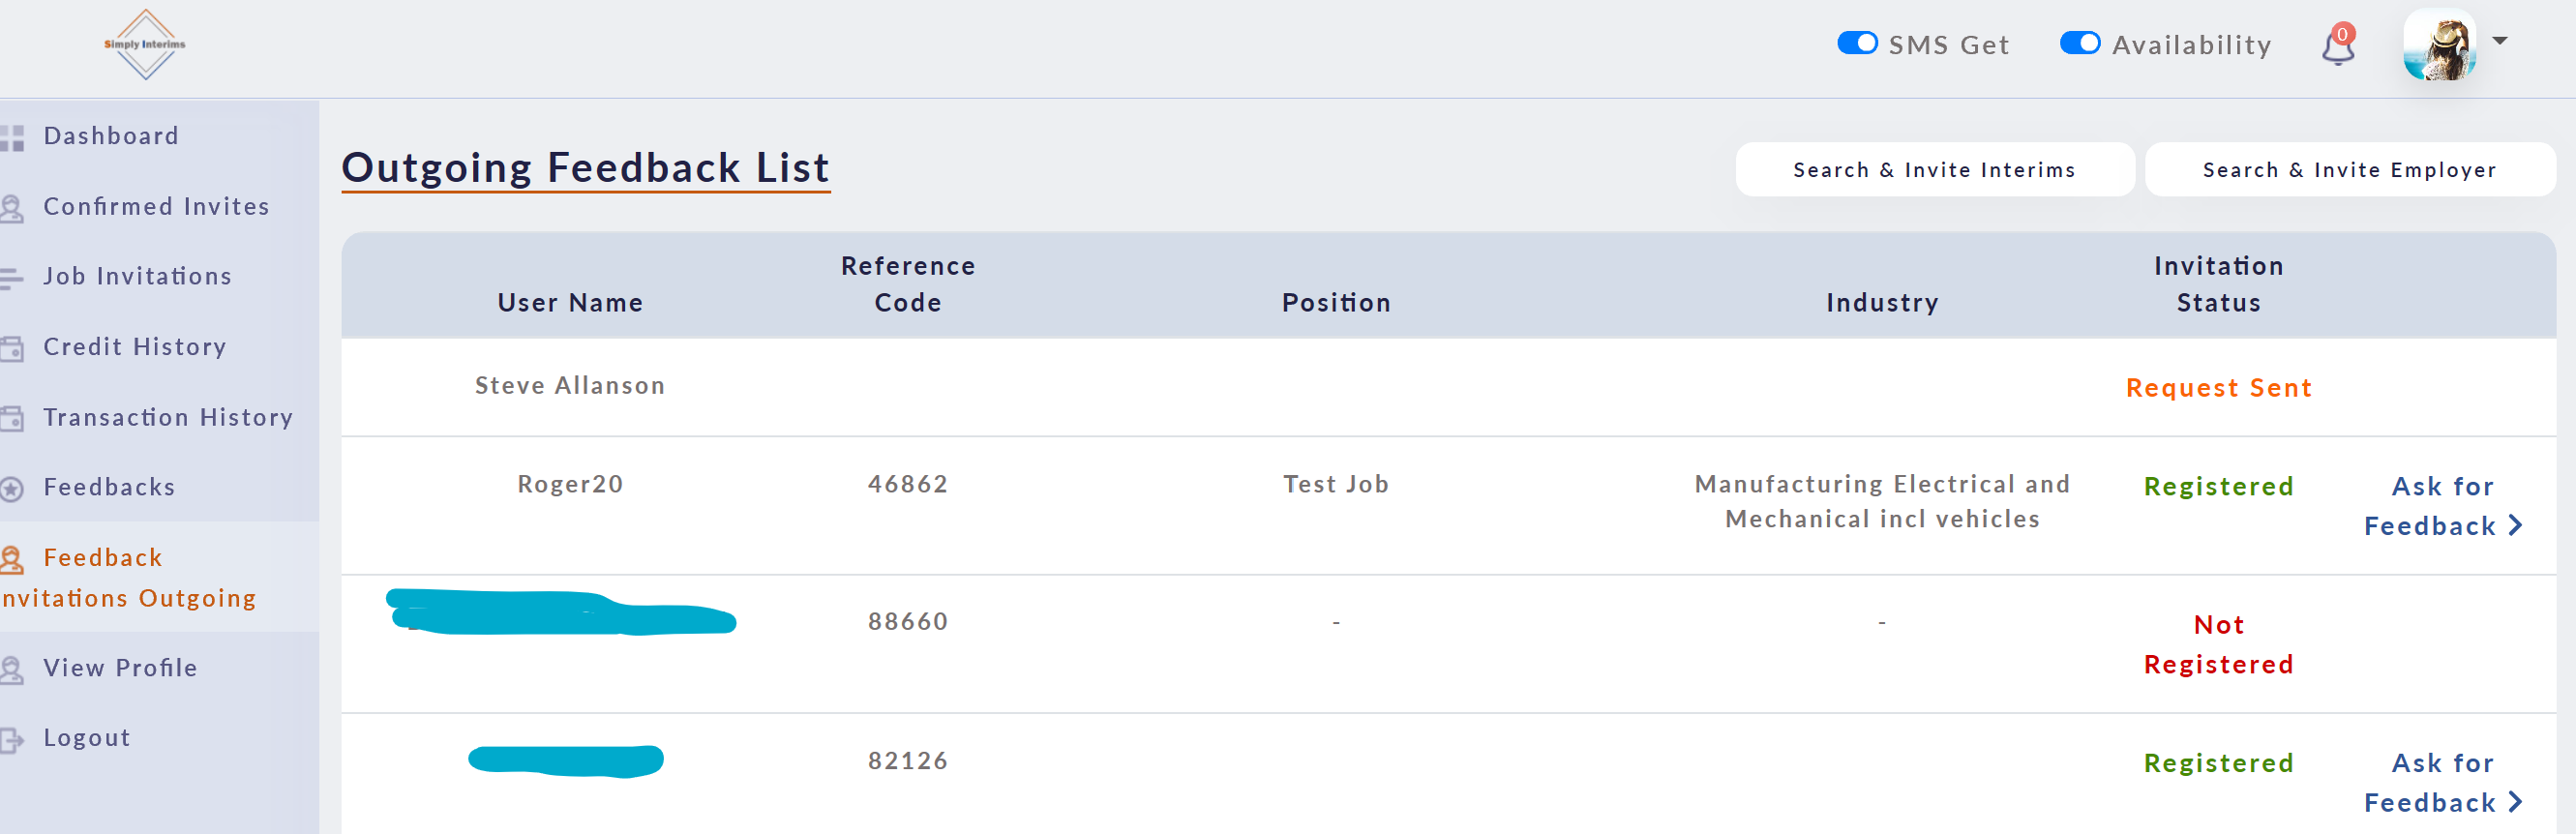This screenshot has height=834, width=2576.
Task: Open the Job Invitations menu item
Action: click(137, 276)
